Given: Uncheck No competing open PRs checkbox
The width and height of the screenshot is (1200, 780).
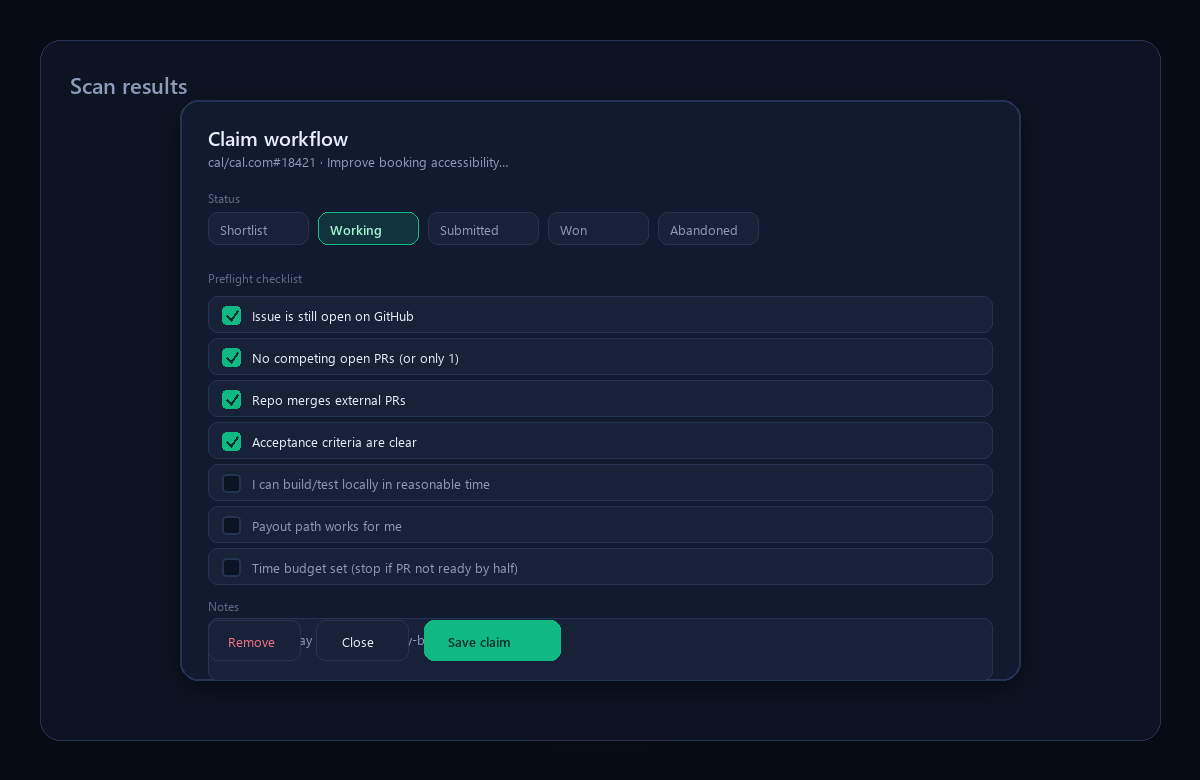Looking at the screenshot, I should coord(232,358).
